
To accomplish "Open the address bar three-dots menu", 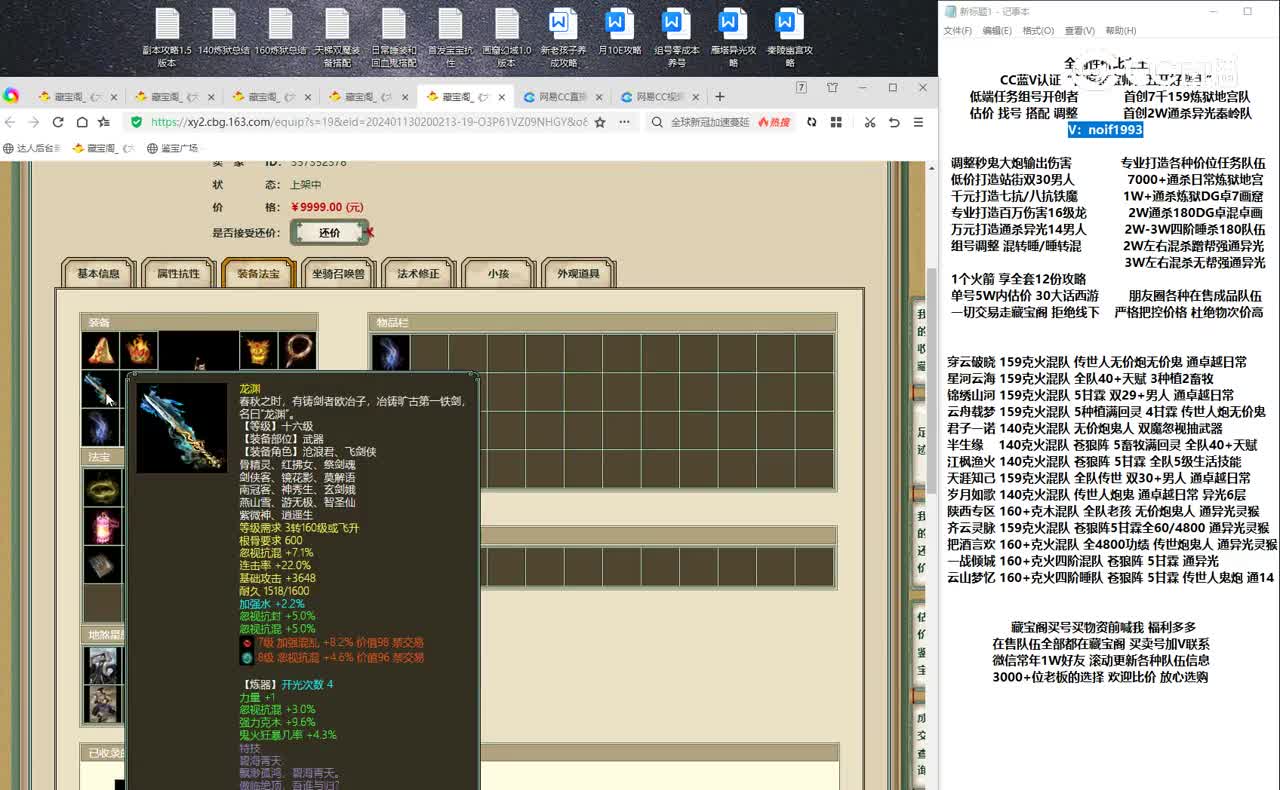I will (623, 122).
